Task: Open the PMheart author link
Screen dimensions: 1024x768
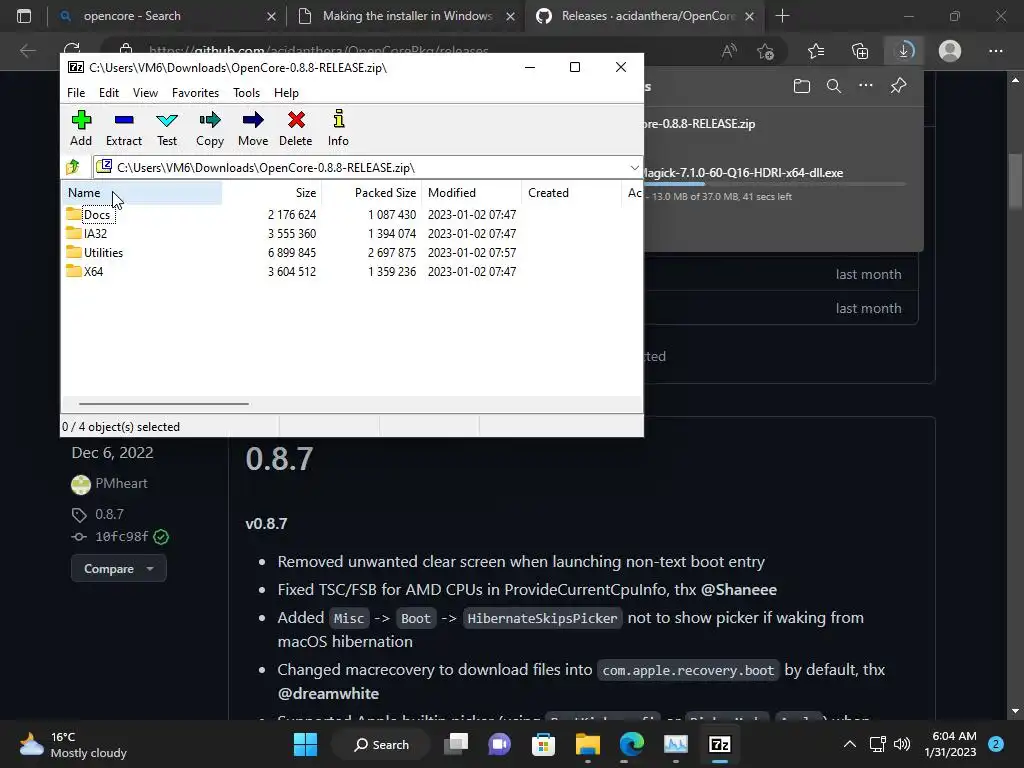Action: (121, 483)
